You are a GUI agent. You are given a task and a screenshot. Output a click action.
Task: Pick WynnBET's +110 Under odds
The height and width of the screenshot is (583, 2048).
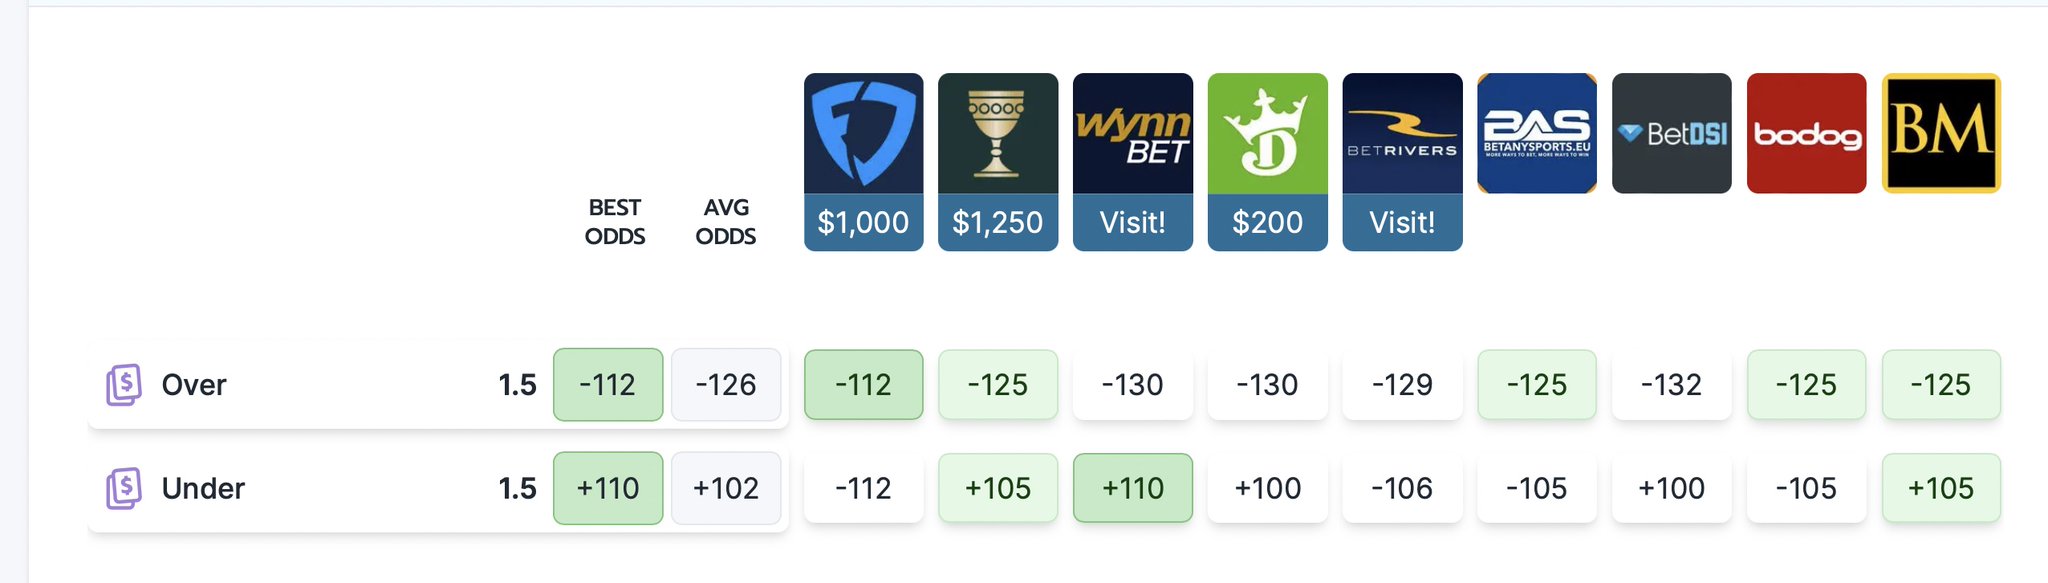(x=1132, y=488)
